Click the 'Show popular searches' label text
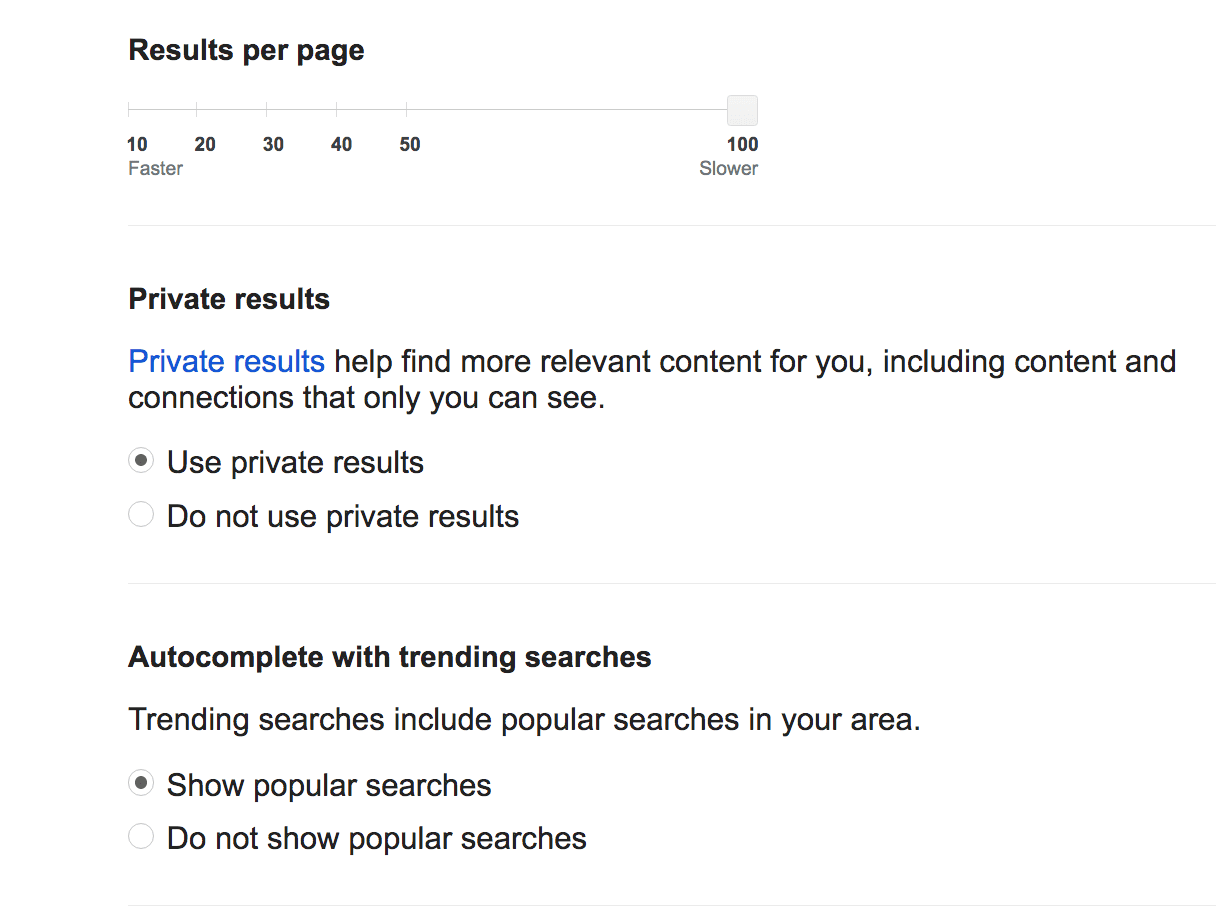1216x914 pixels. click(x=329, y=786)
